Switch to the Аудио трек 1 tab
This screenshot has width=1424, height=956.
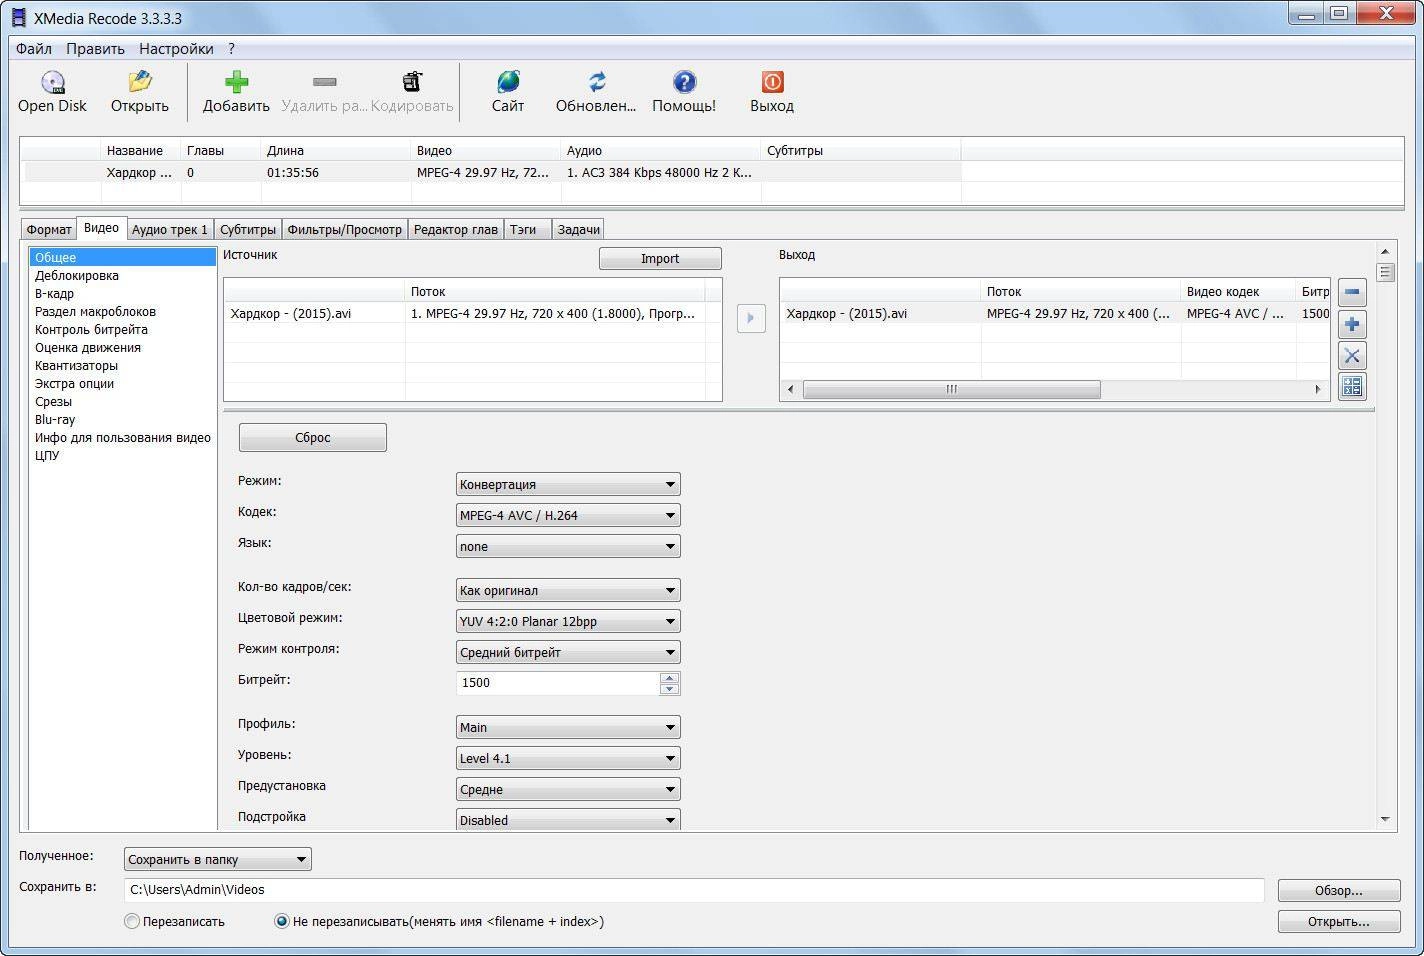coord(170,229)
